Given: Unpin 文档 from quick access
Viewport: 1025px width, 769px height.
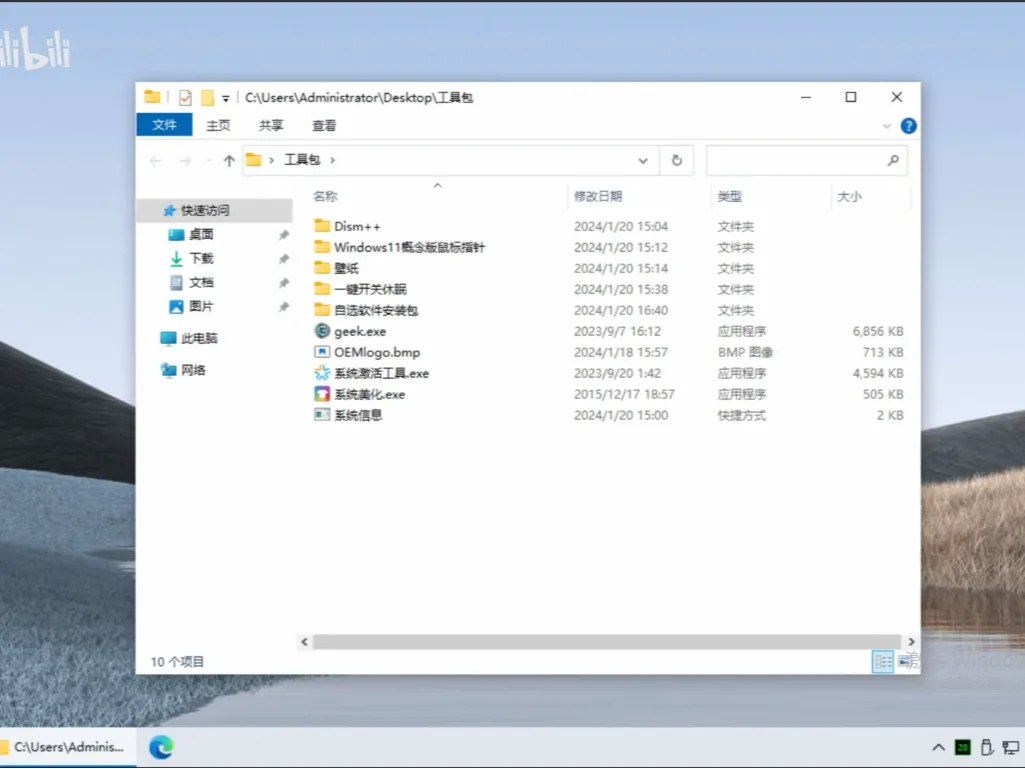Looking at the screenshot, I should (284, 282).
